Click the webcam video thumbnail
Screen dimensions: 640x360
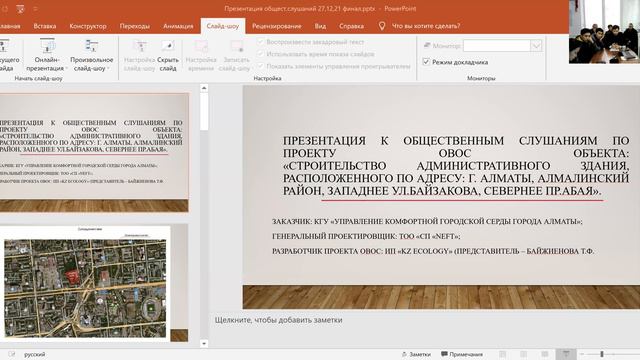click(604, 32)
